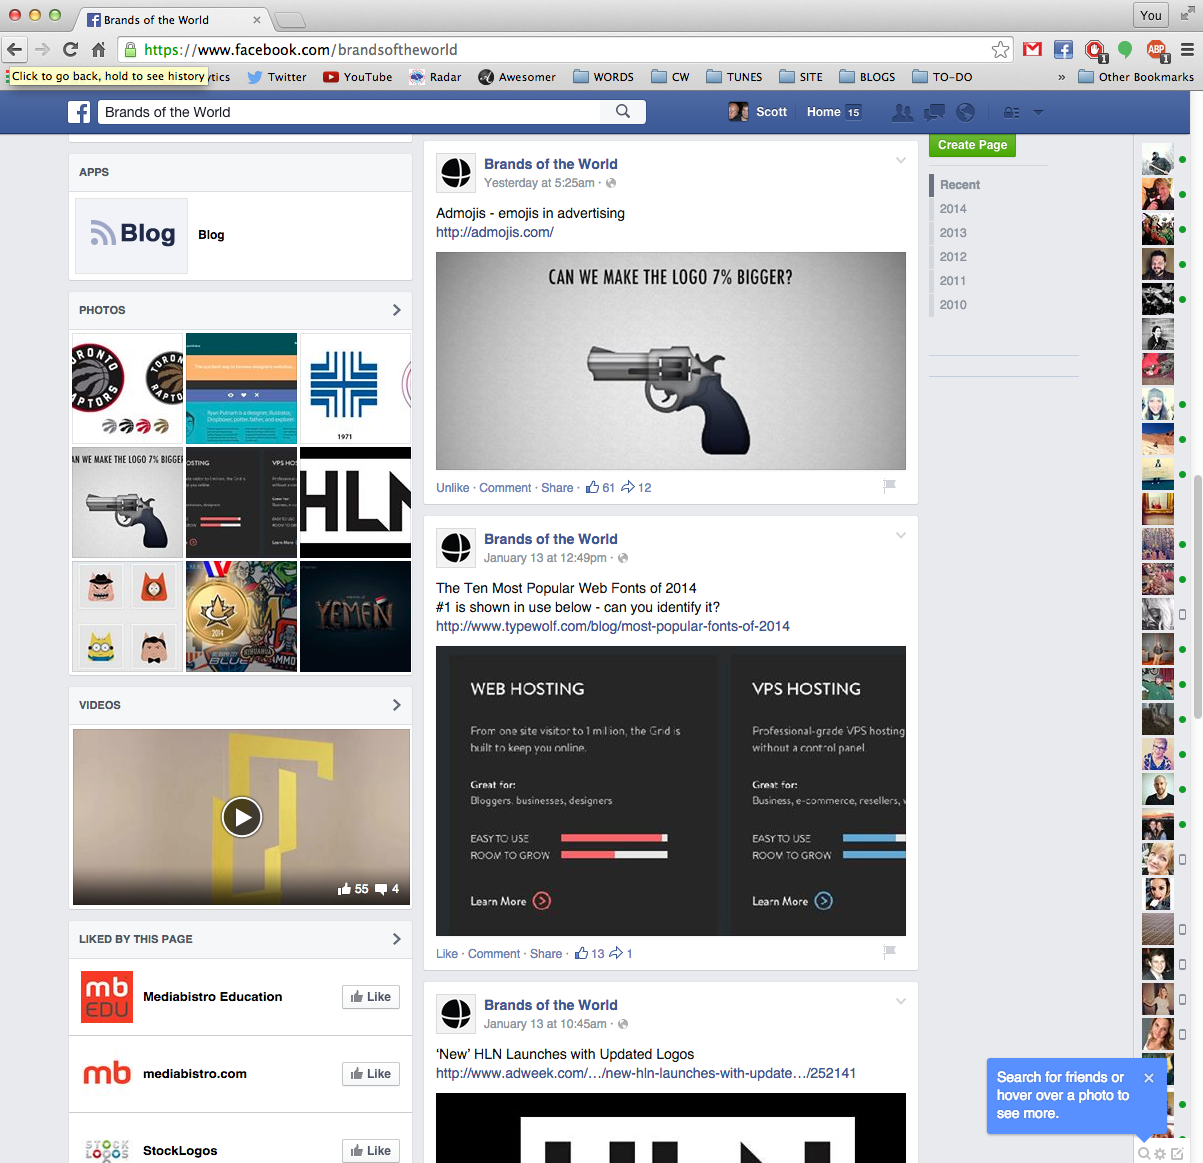Open Gmail extension icon in toolbar

(1033, 49)
